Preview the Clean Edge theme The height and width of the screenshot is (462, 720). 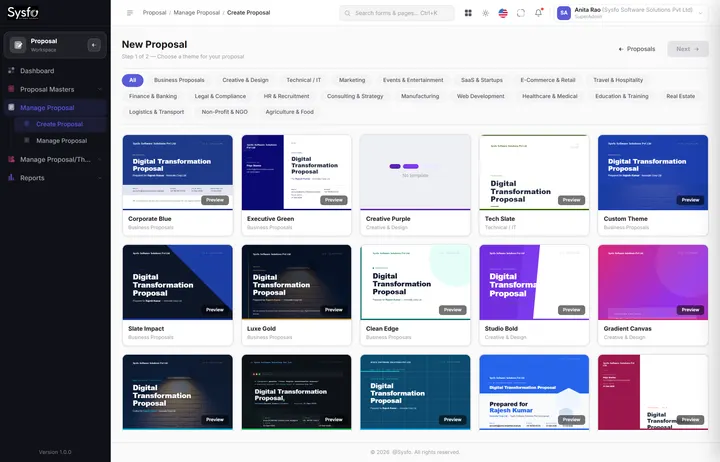point(452,310)
